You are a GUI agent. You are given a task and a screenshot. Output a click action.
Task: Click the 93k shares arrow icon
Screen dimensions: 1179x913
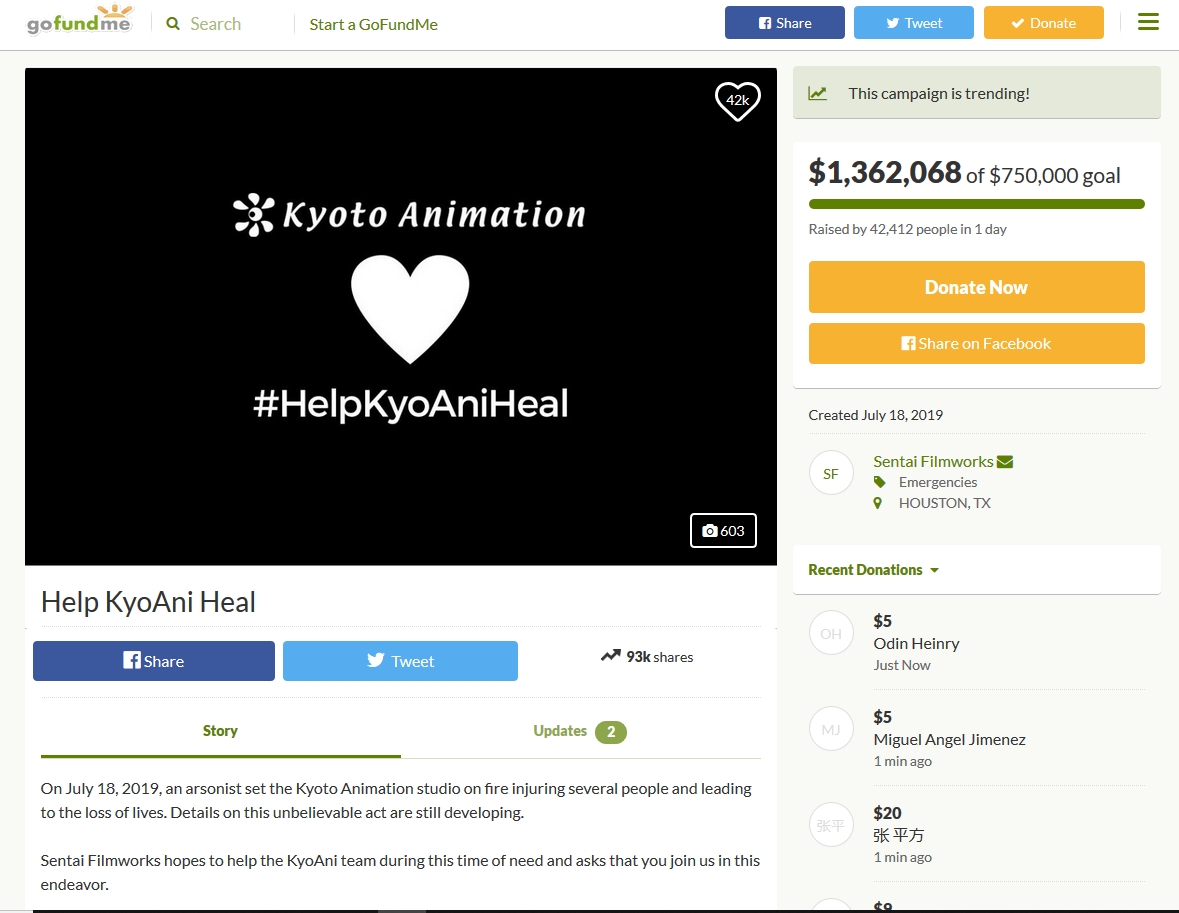tap(611, 656)
